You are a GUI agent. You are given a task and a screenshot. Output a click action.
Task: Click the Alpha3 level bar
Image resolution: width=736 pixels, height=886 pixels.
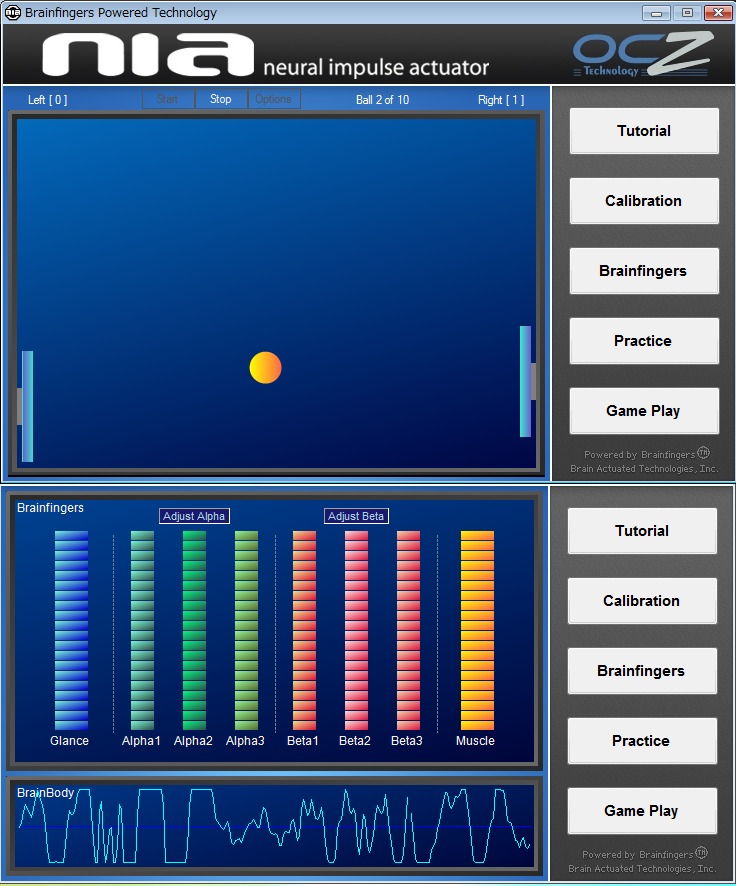coord(246,630)
